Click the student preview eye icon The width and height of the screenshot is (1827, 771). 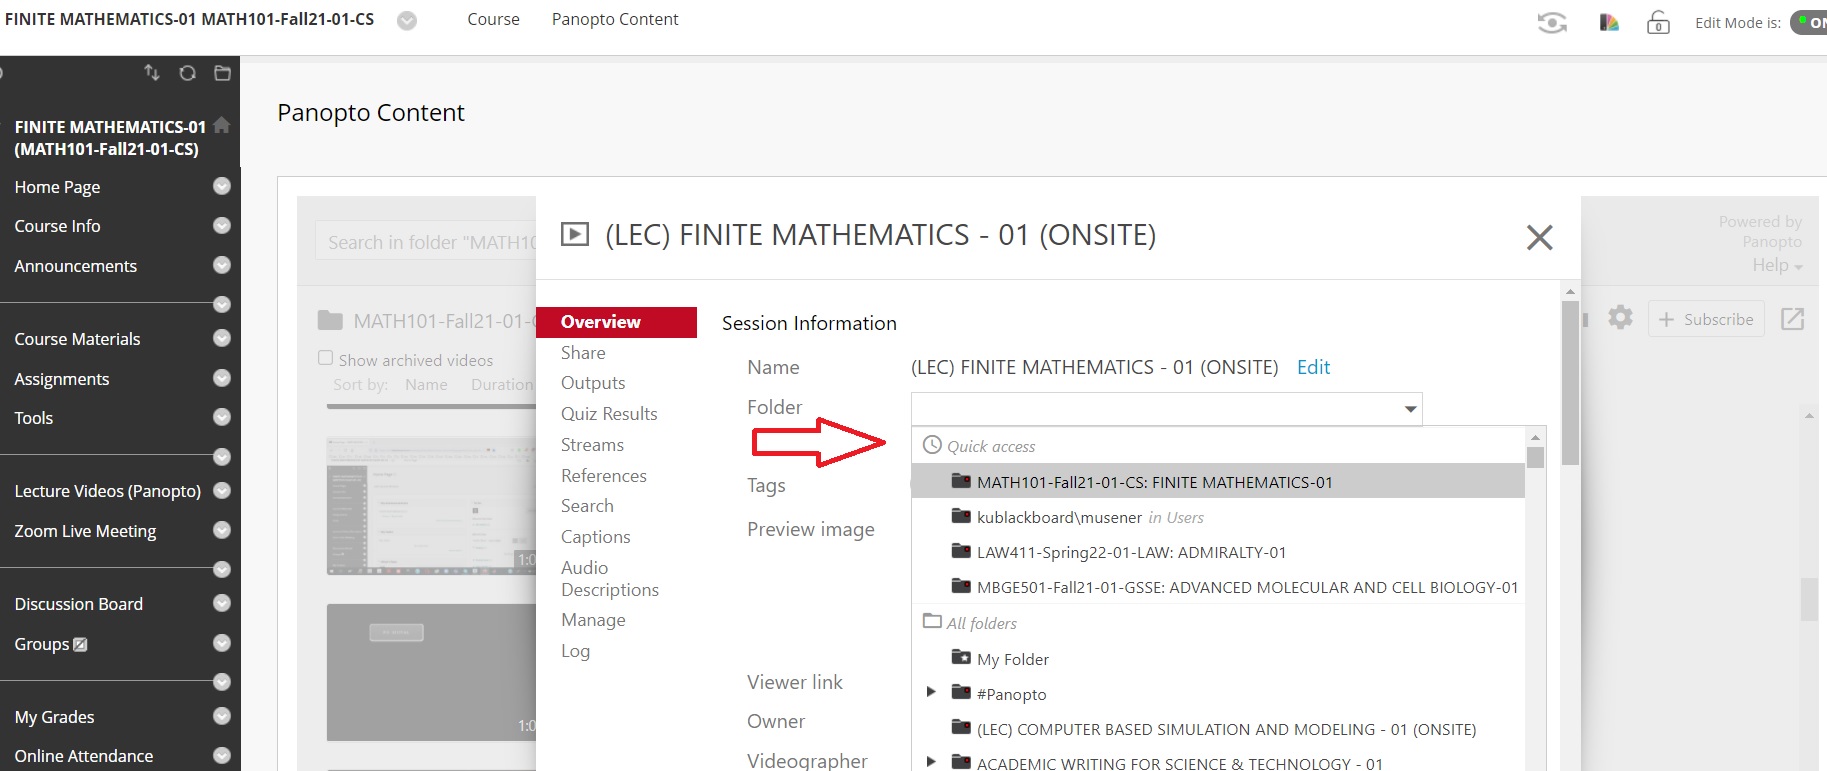click(x=1551, y=22)
